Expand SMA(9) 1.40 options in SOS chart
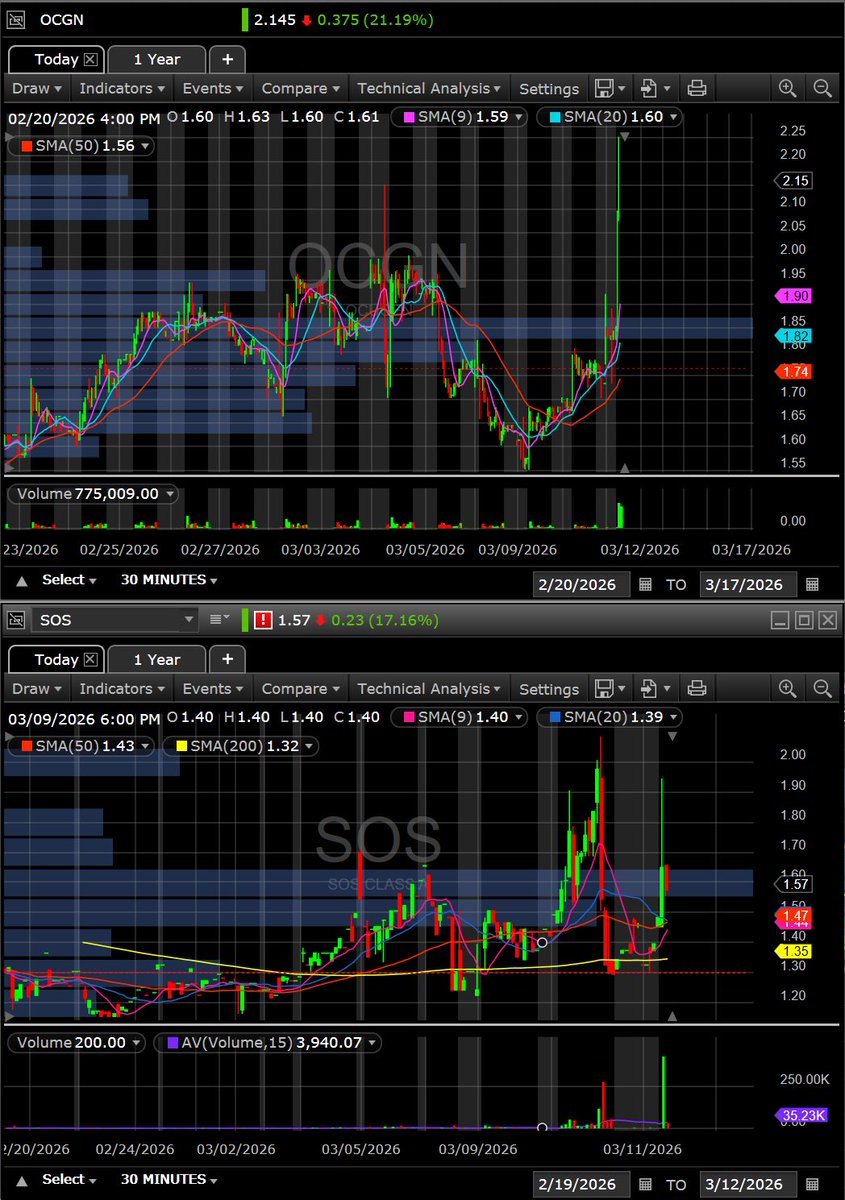845x1200 pixels. (x=517, y=717)
